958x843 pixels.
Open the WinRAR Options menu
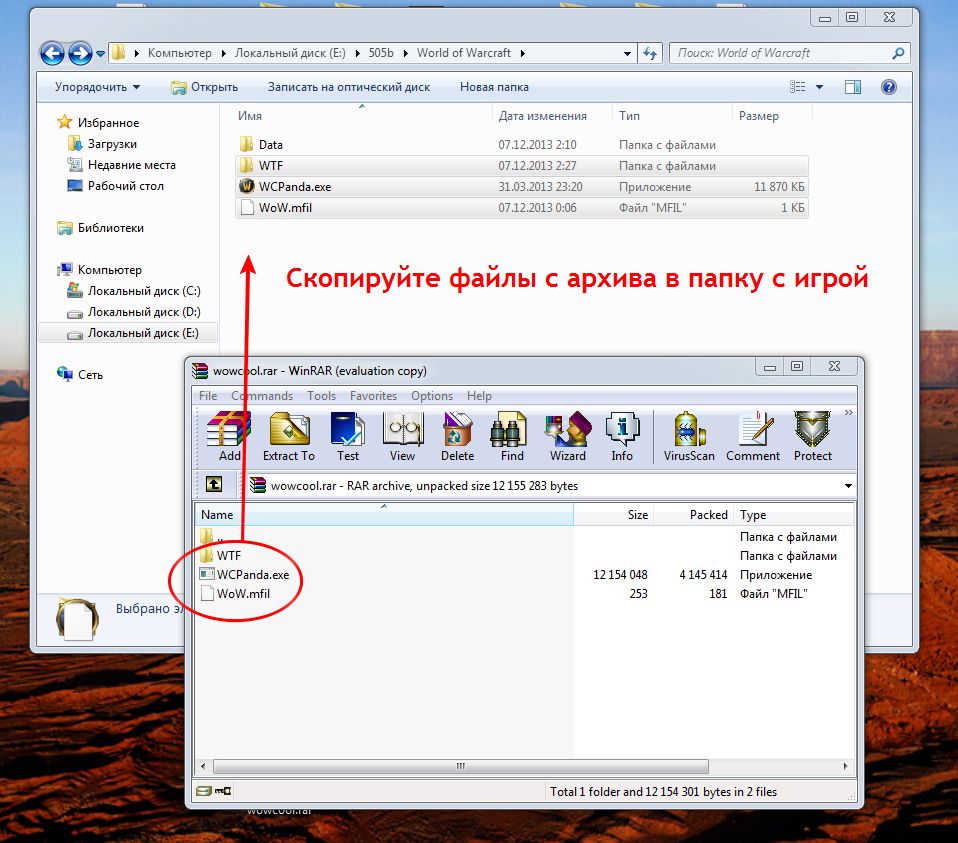tap(432, 395)
